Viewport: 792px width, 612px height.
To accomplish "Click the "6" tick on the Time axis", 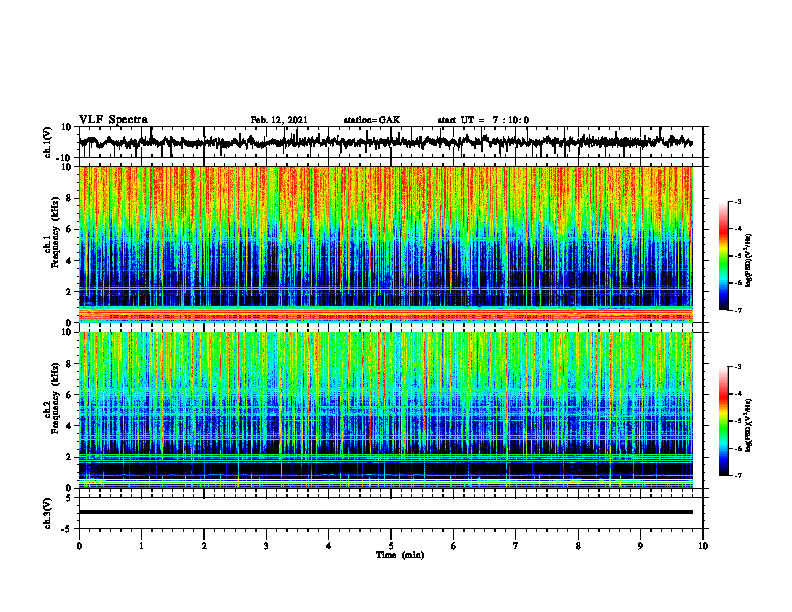I will (x=454, y=546).
